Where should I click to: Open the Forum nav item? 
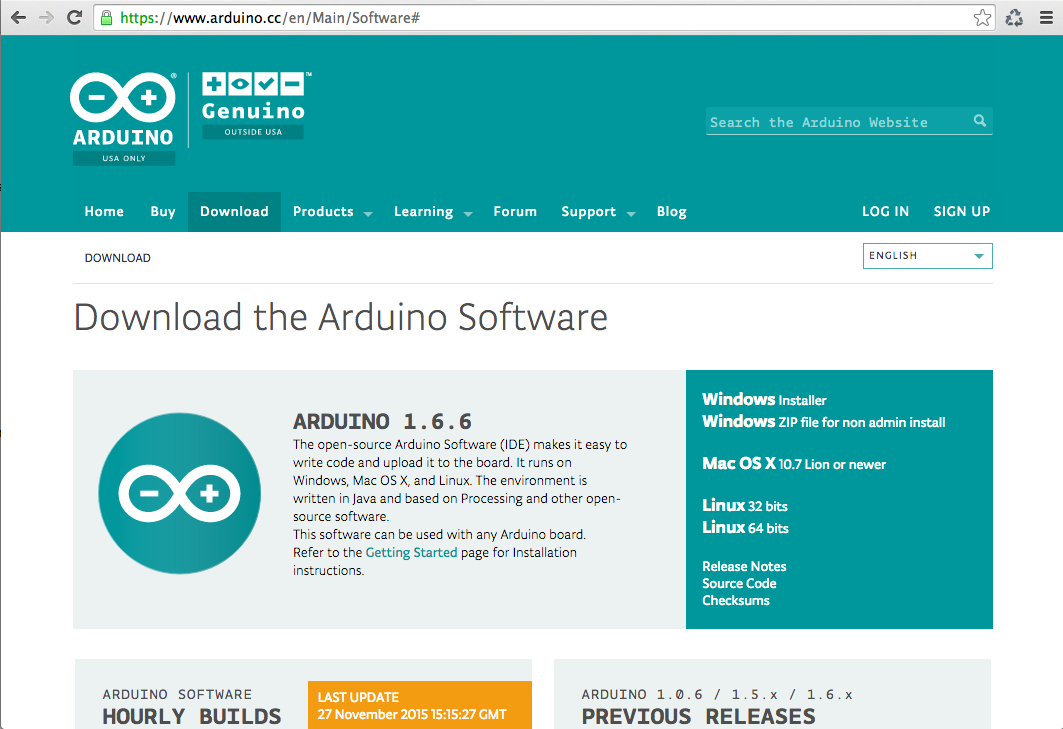515,212
